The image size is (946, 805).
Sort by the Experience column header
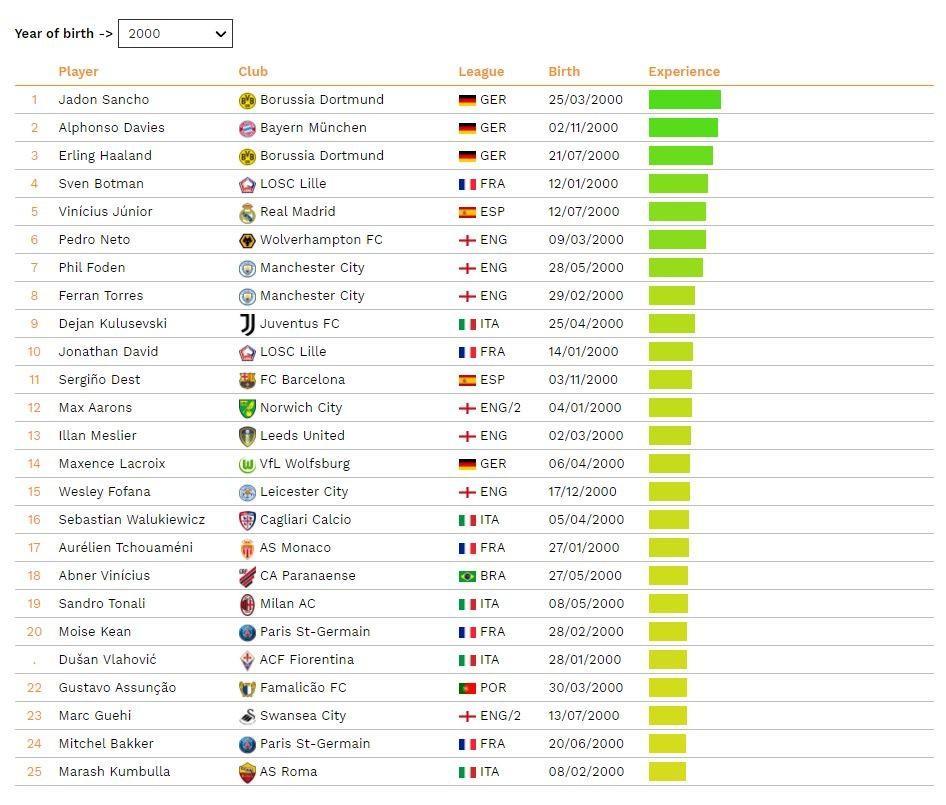pyautogui.click(x=684, y=72)
